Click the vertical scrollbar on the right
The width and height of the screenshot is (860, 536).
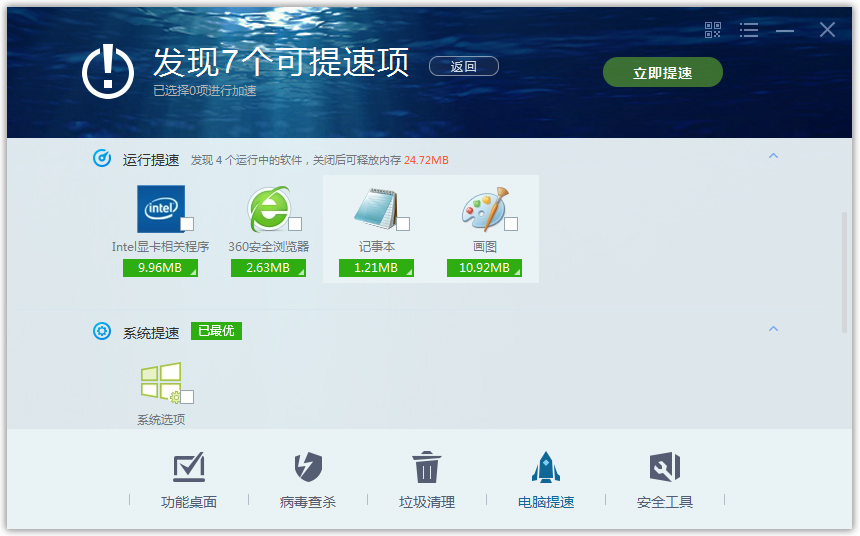point(844,270)
